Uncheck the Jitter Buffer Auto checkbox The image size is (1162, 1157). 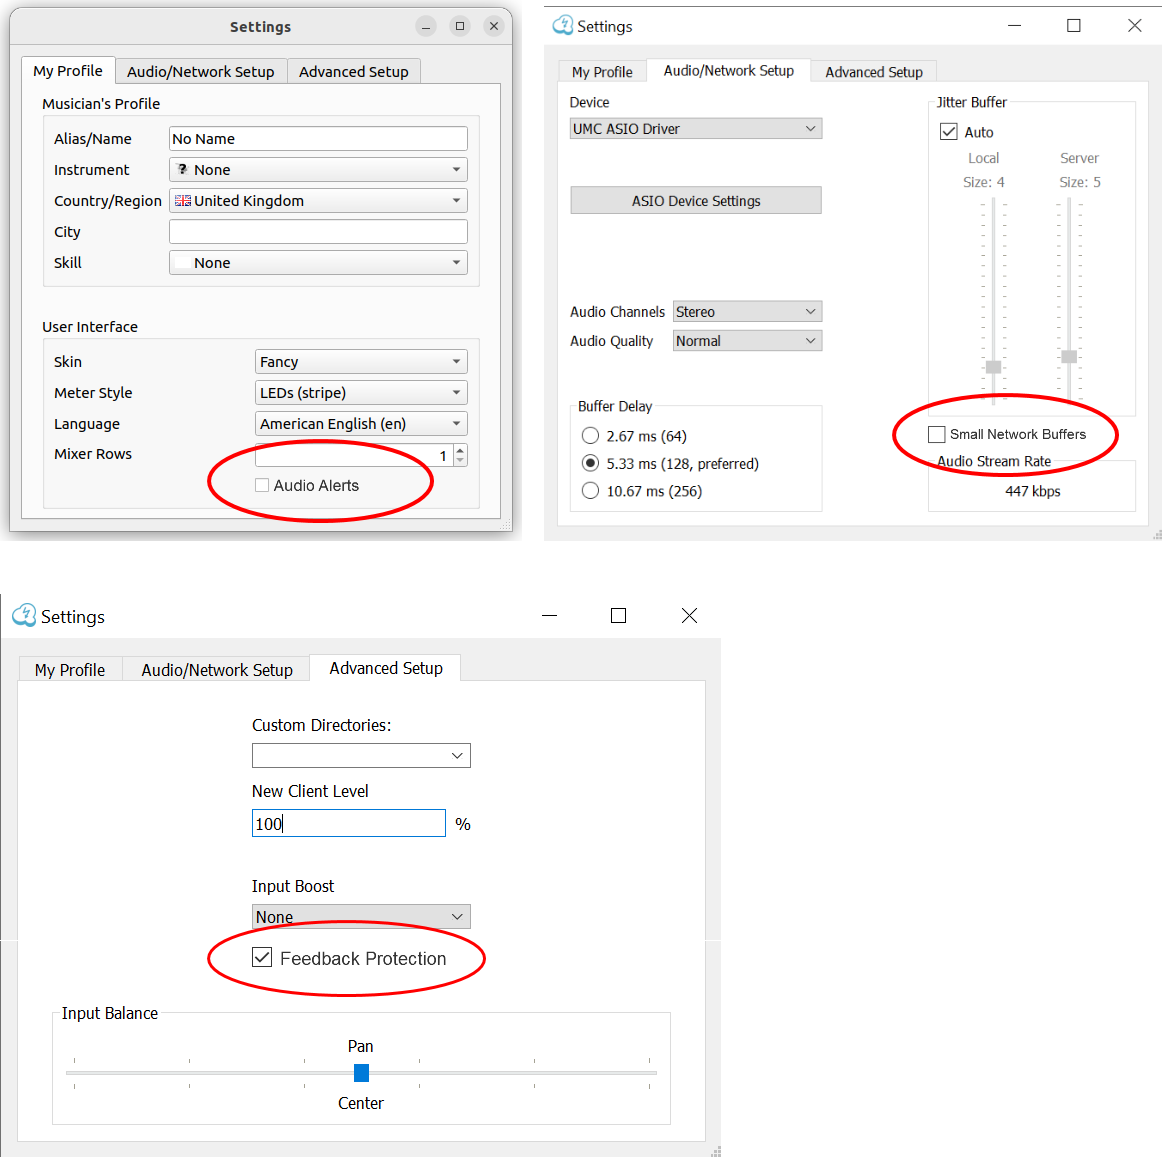949,132
